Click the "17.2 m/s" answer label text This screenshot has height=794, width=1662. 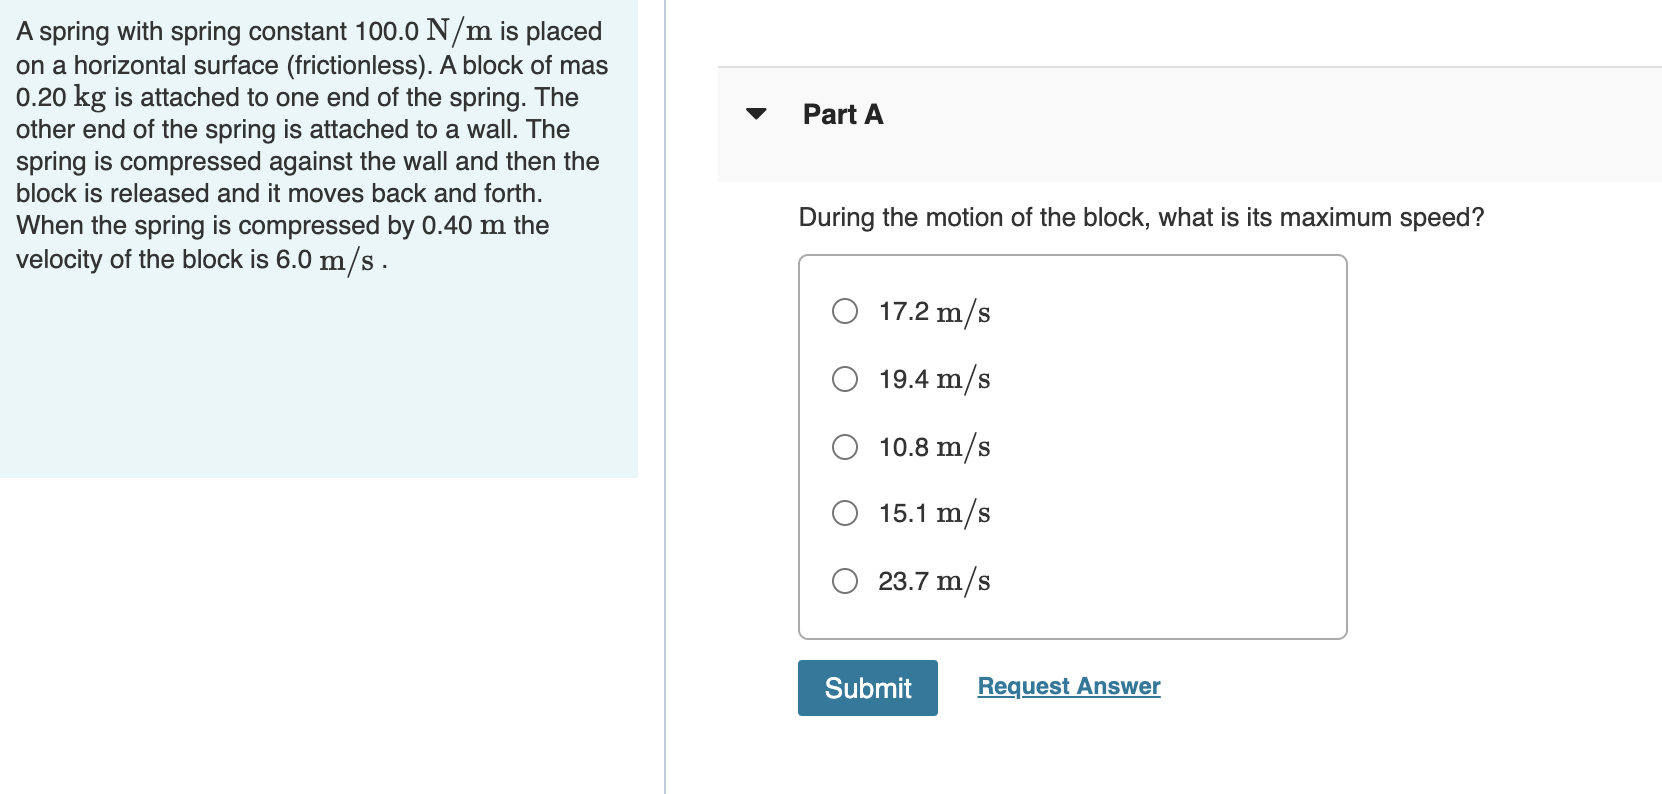[x=934, y=312]
